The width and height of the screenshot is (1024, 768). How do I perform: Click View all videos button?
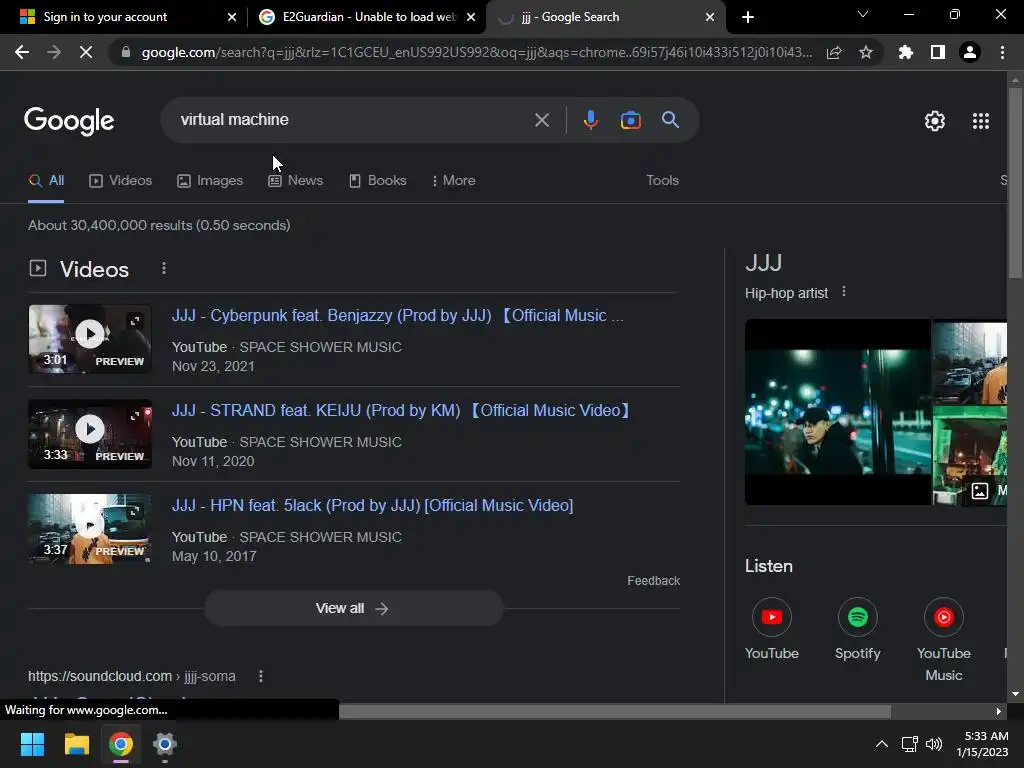click(353, 609)
